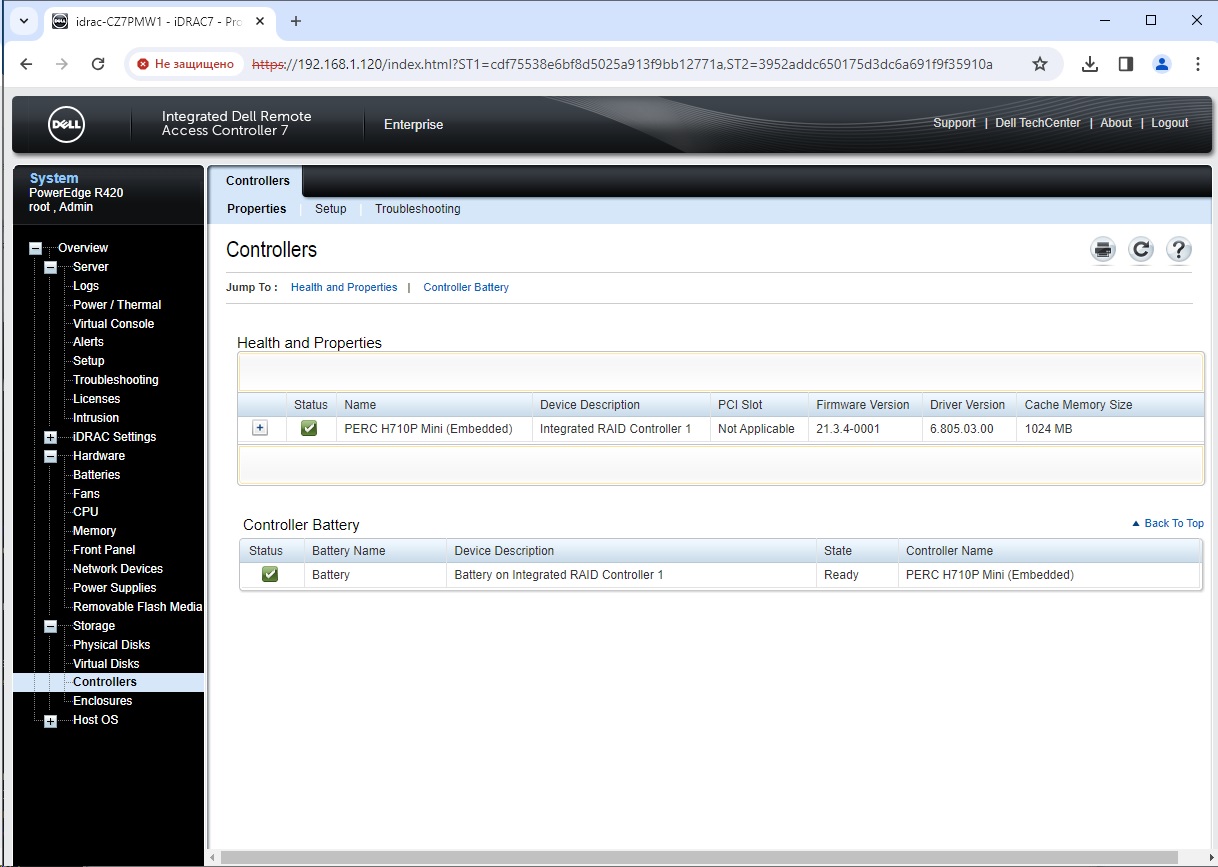The image size is (1218, 867).
Task: Click the Dell logo in header
Action: tap(67, 125)
